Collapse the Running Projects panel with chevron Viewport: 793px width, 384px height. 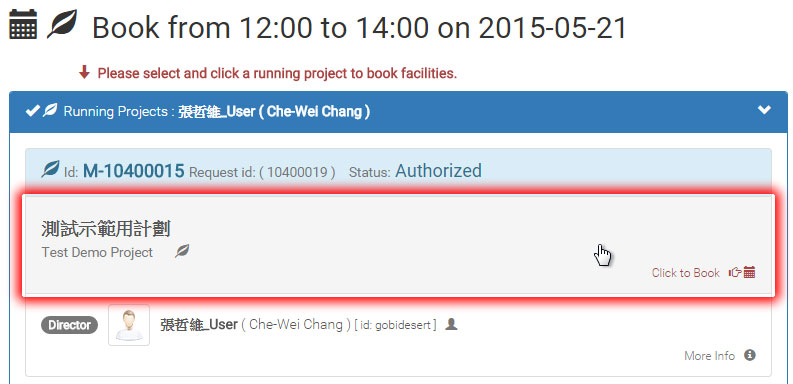pyautogui.click(x=765, y=110)
